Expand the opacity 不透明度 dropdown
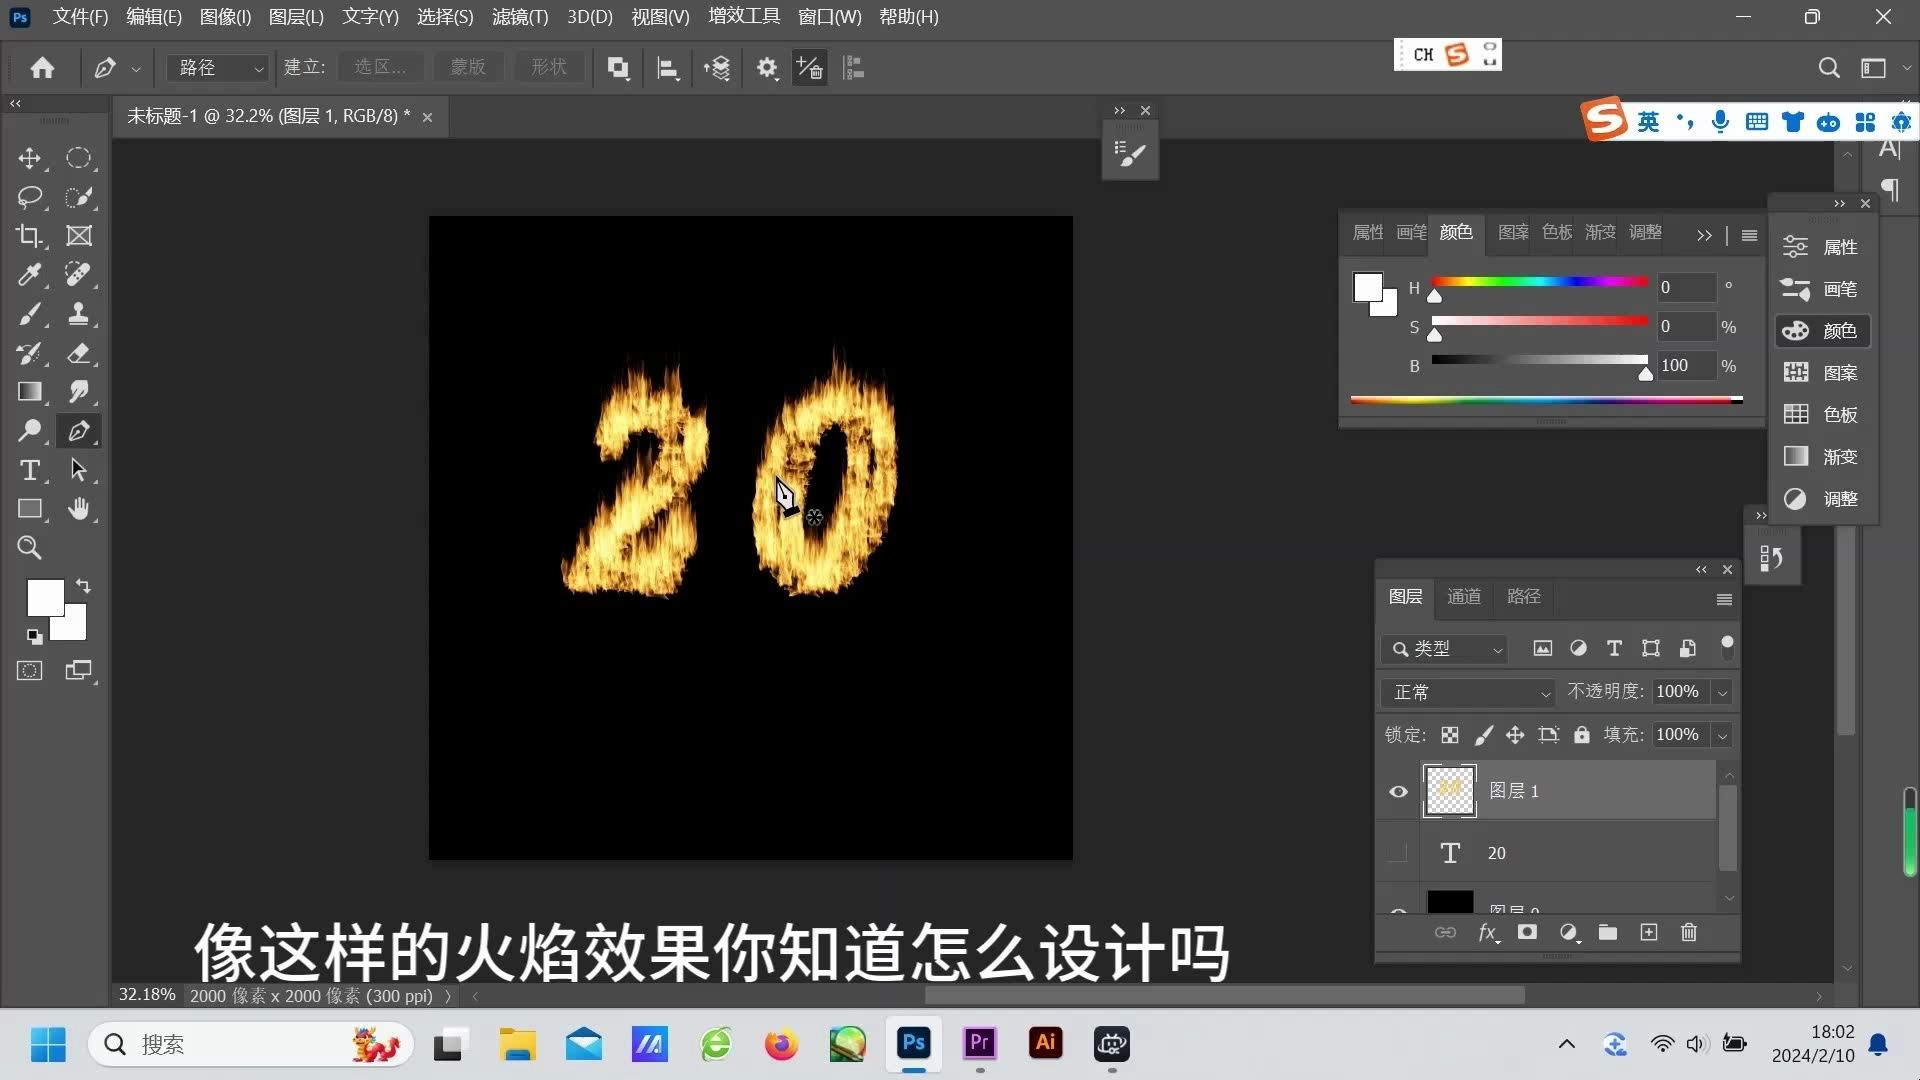Image resolution: width=1920 pixels, height=1080 pixels. pos(1722,692)
